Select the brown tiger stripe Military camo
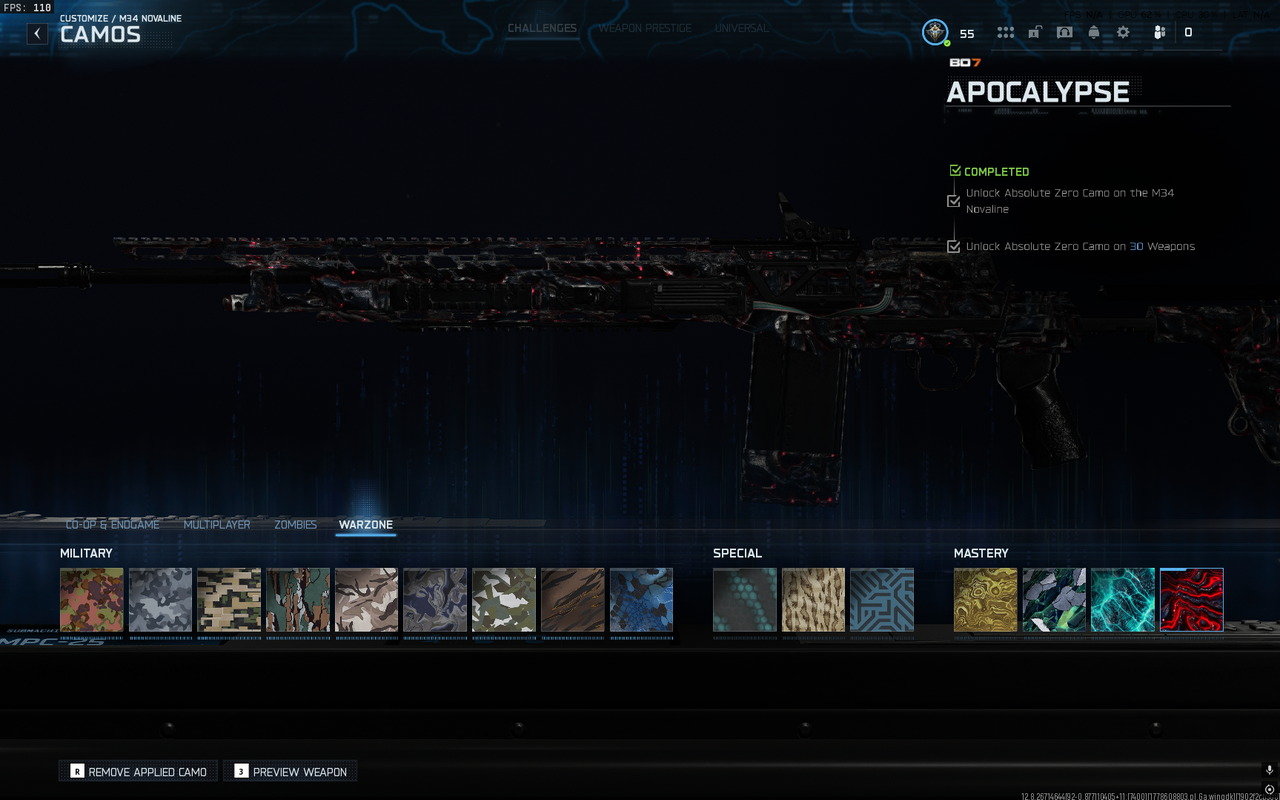 pos(573,600)
